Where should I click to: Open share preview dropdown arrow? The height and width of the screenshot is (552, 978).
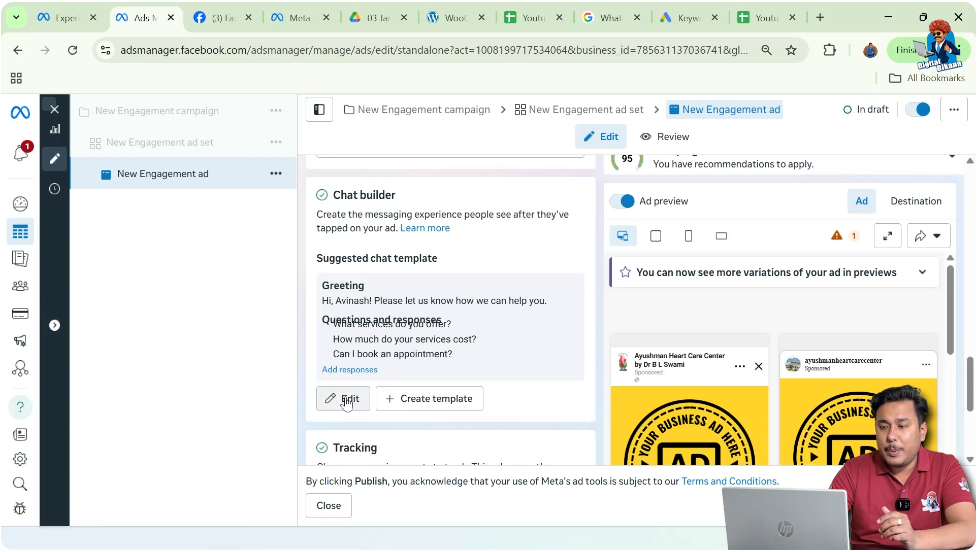pos(936,236)
